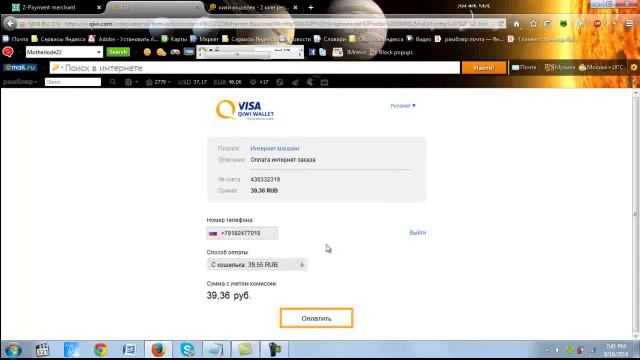
Task: Click the green Search button
Action: coord(118,52)
